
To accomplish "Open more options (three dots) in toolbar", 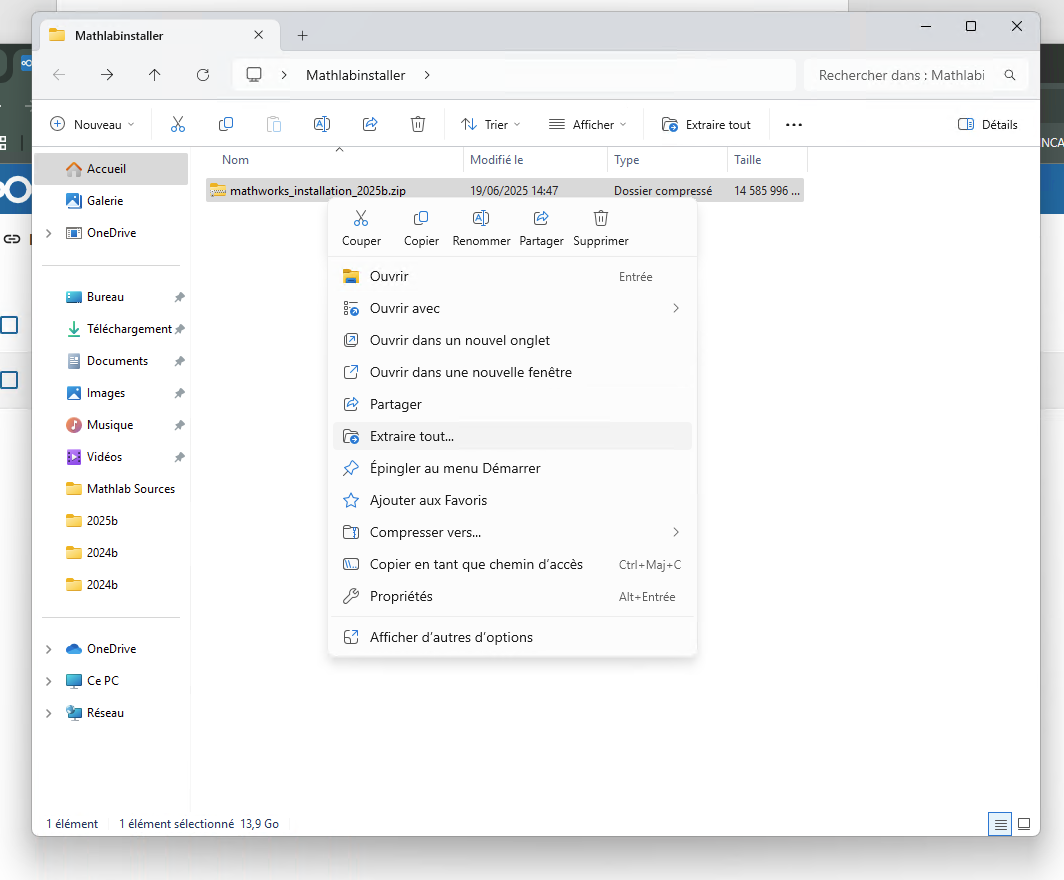I will 794,125.
